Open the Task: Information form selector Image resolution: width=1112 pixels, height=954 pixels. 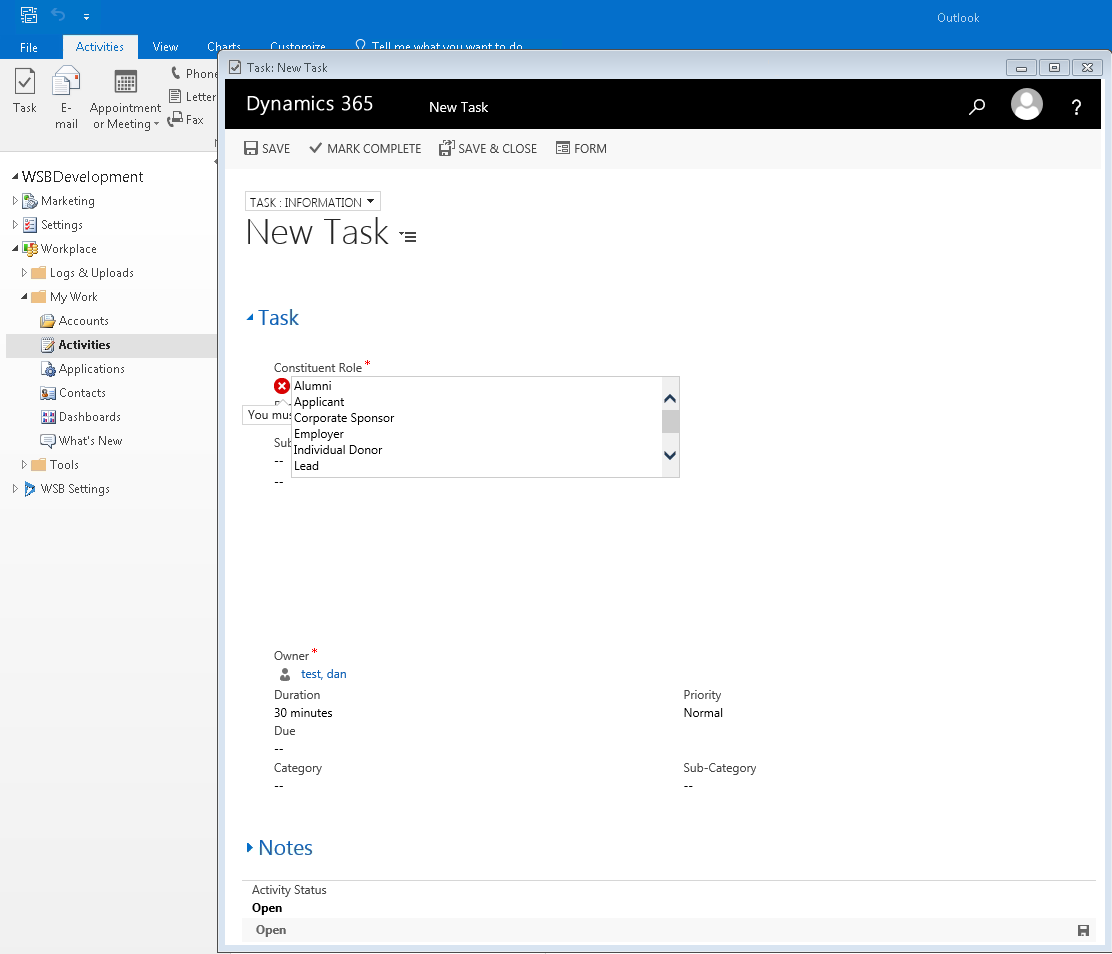[x=312, y=202]
